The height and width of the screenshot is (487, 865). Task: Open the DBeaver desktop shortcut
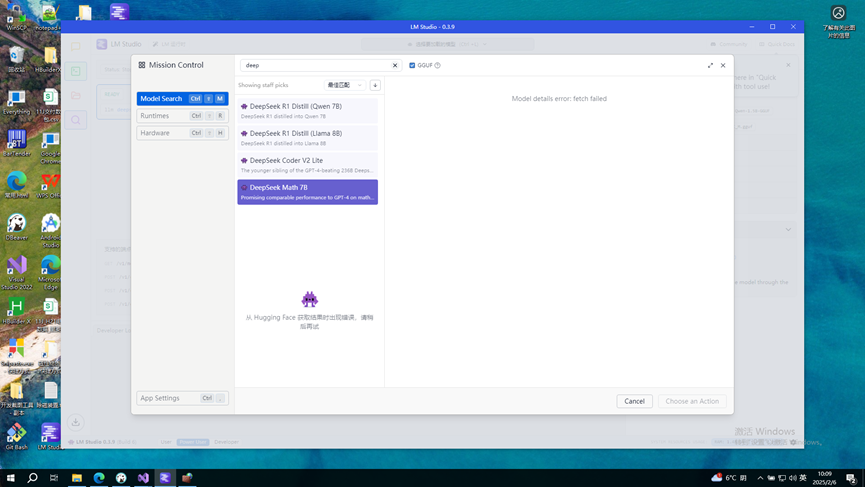[17, 227]
